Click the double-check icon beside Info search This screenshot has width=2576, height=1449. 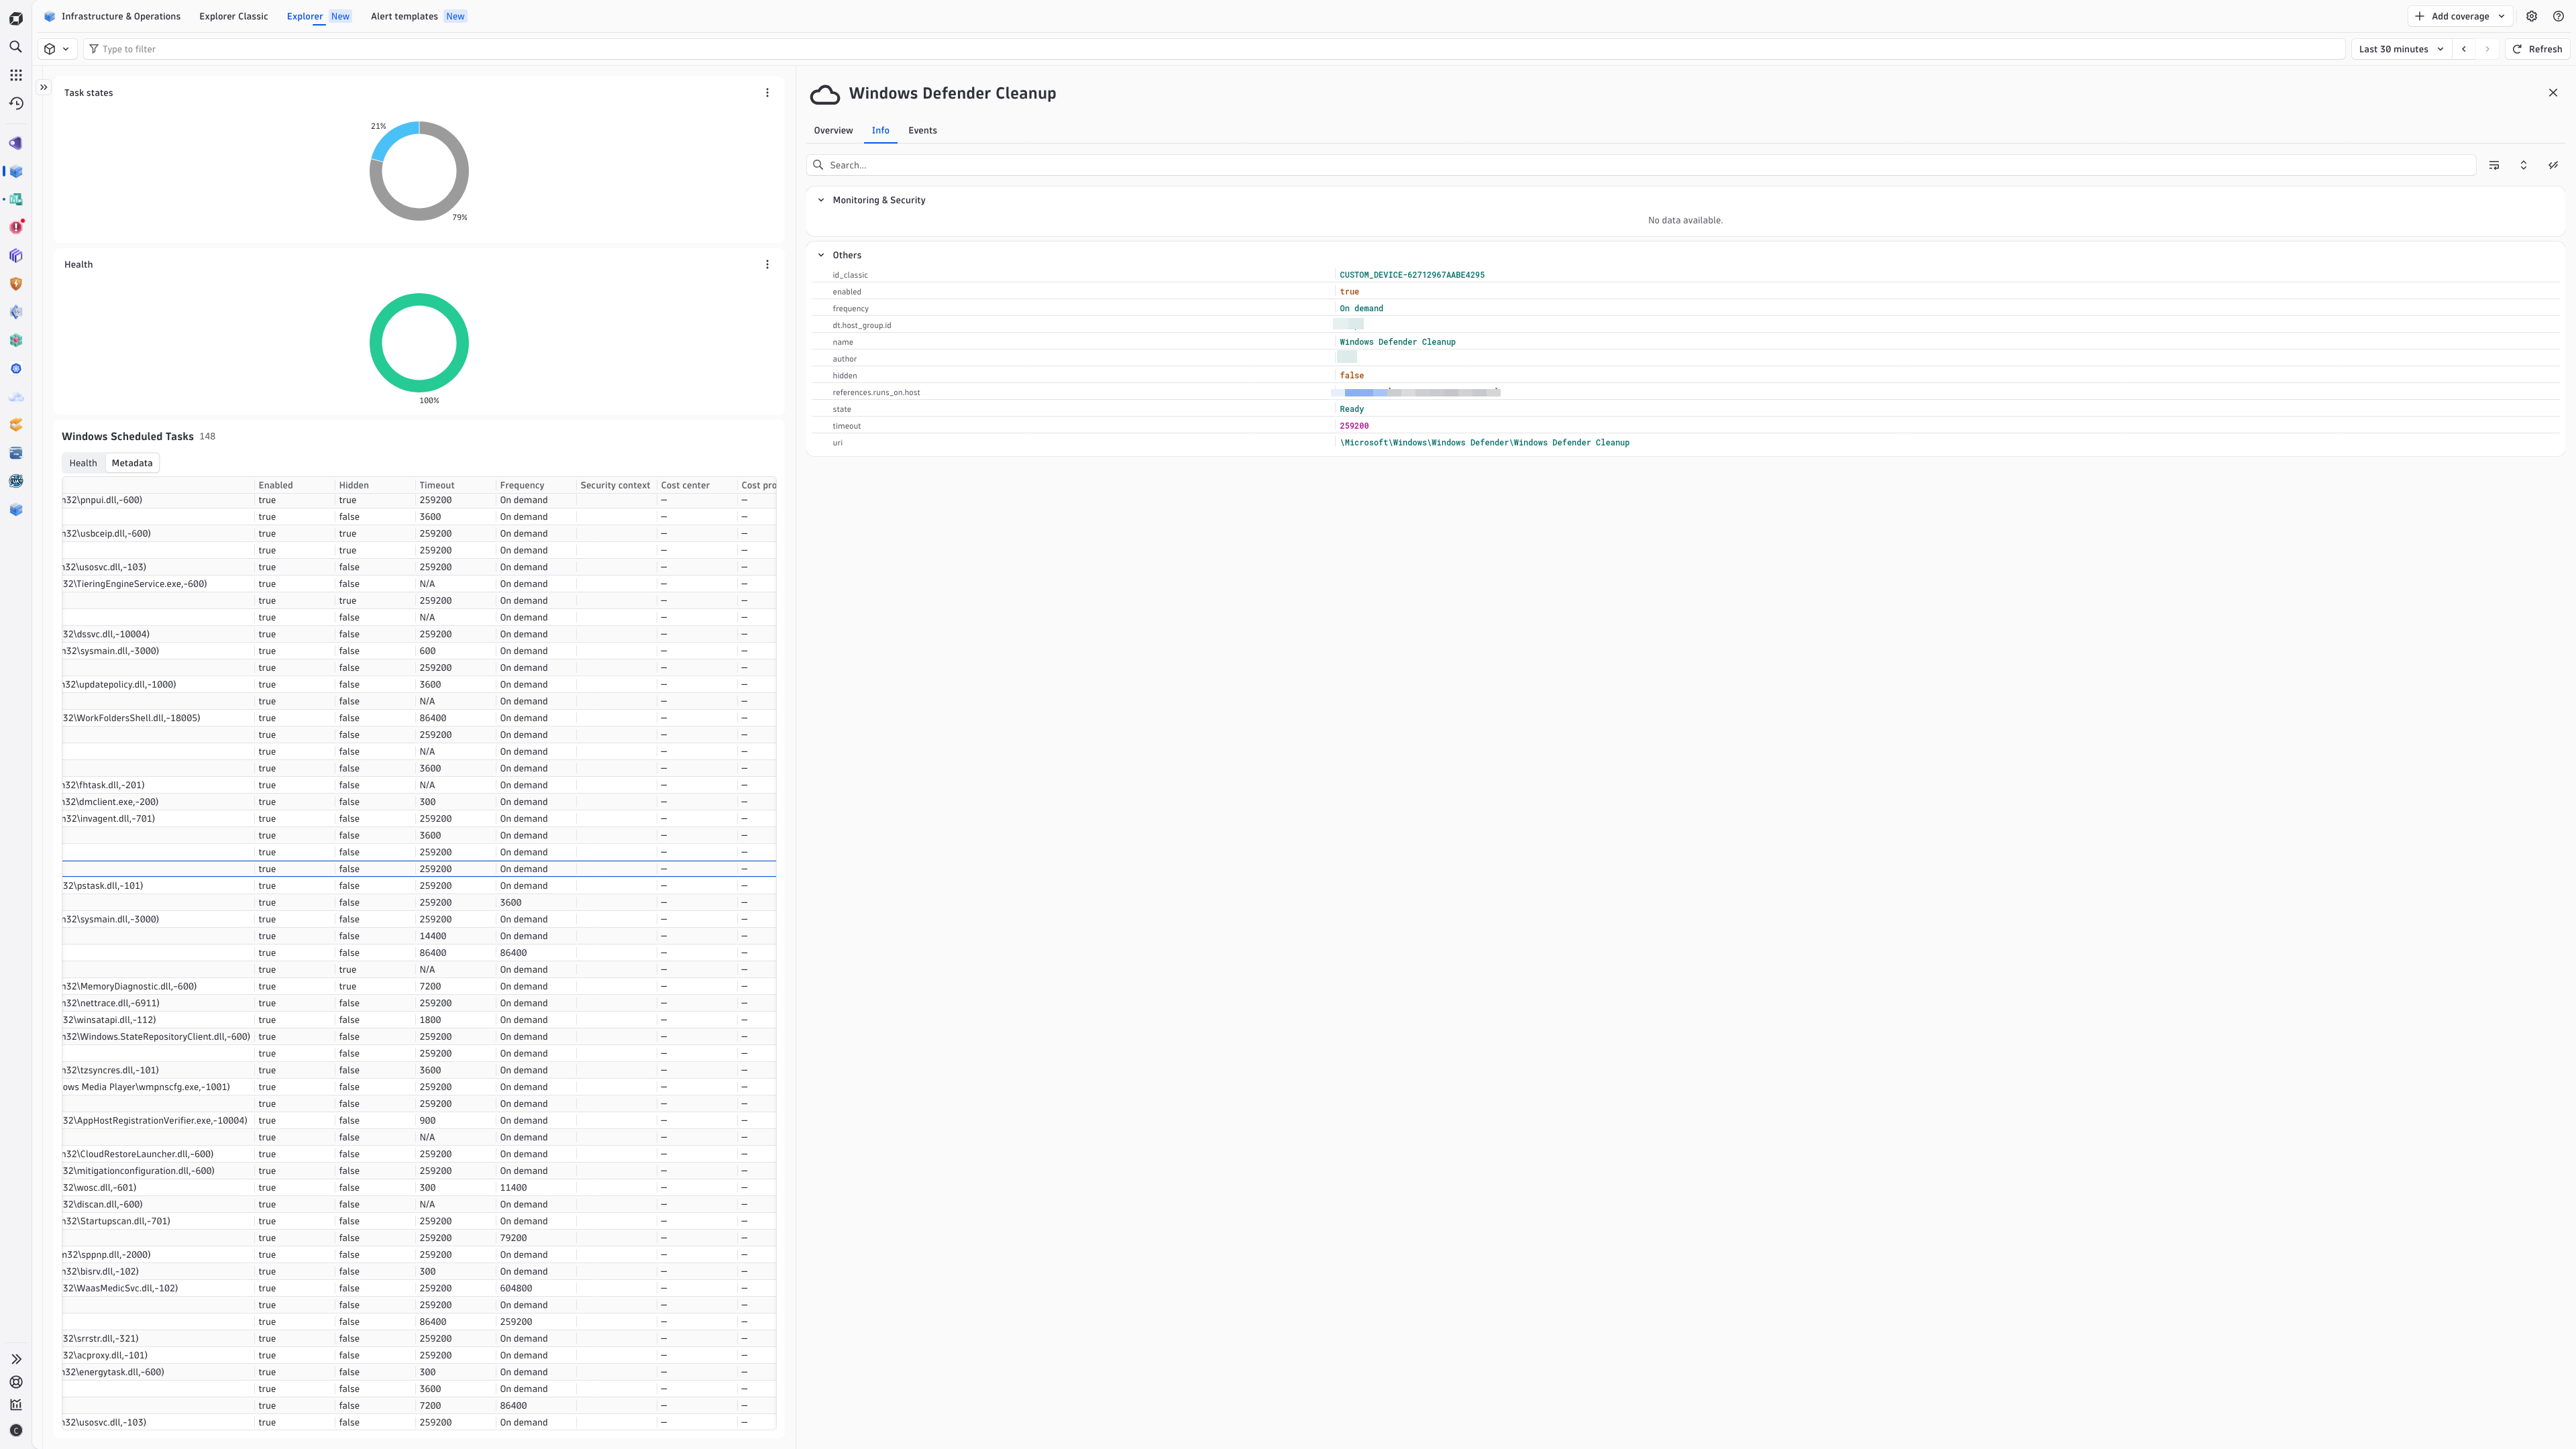pyautogui.click(x=2553, y=165)
